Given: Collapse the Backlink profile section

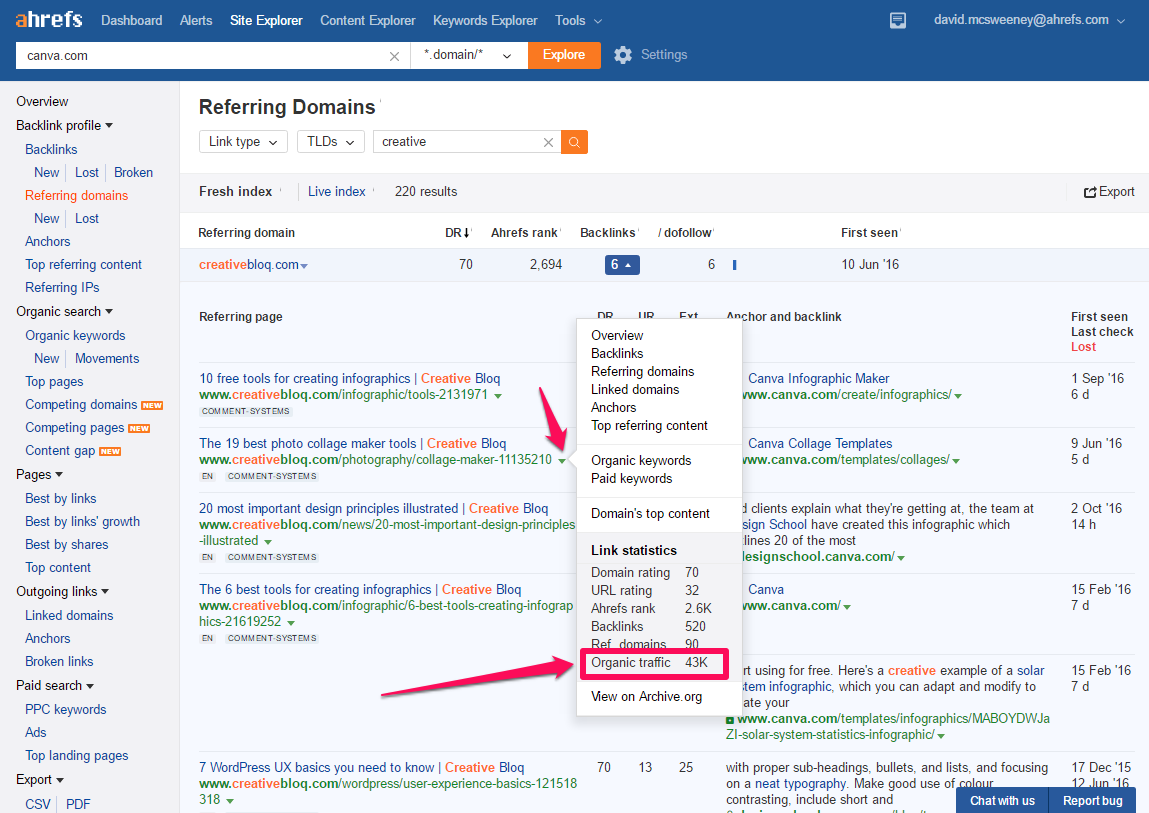Looking at the screenshot, I should click(x=64, y=125).
